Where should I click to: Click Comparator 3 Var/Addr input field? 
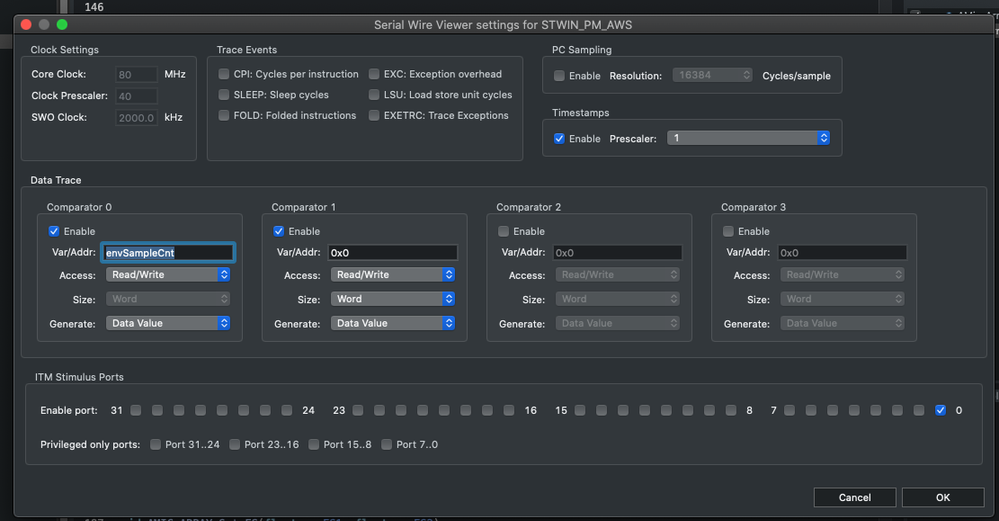(x=842, y=253)
